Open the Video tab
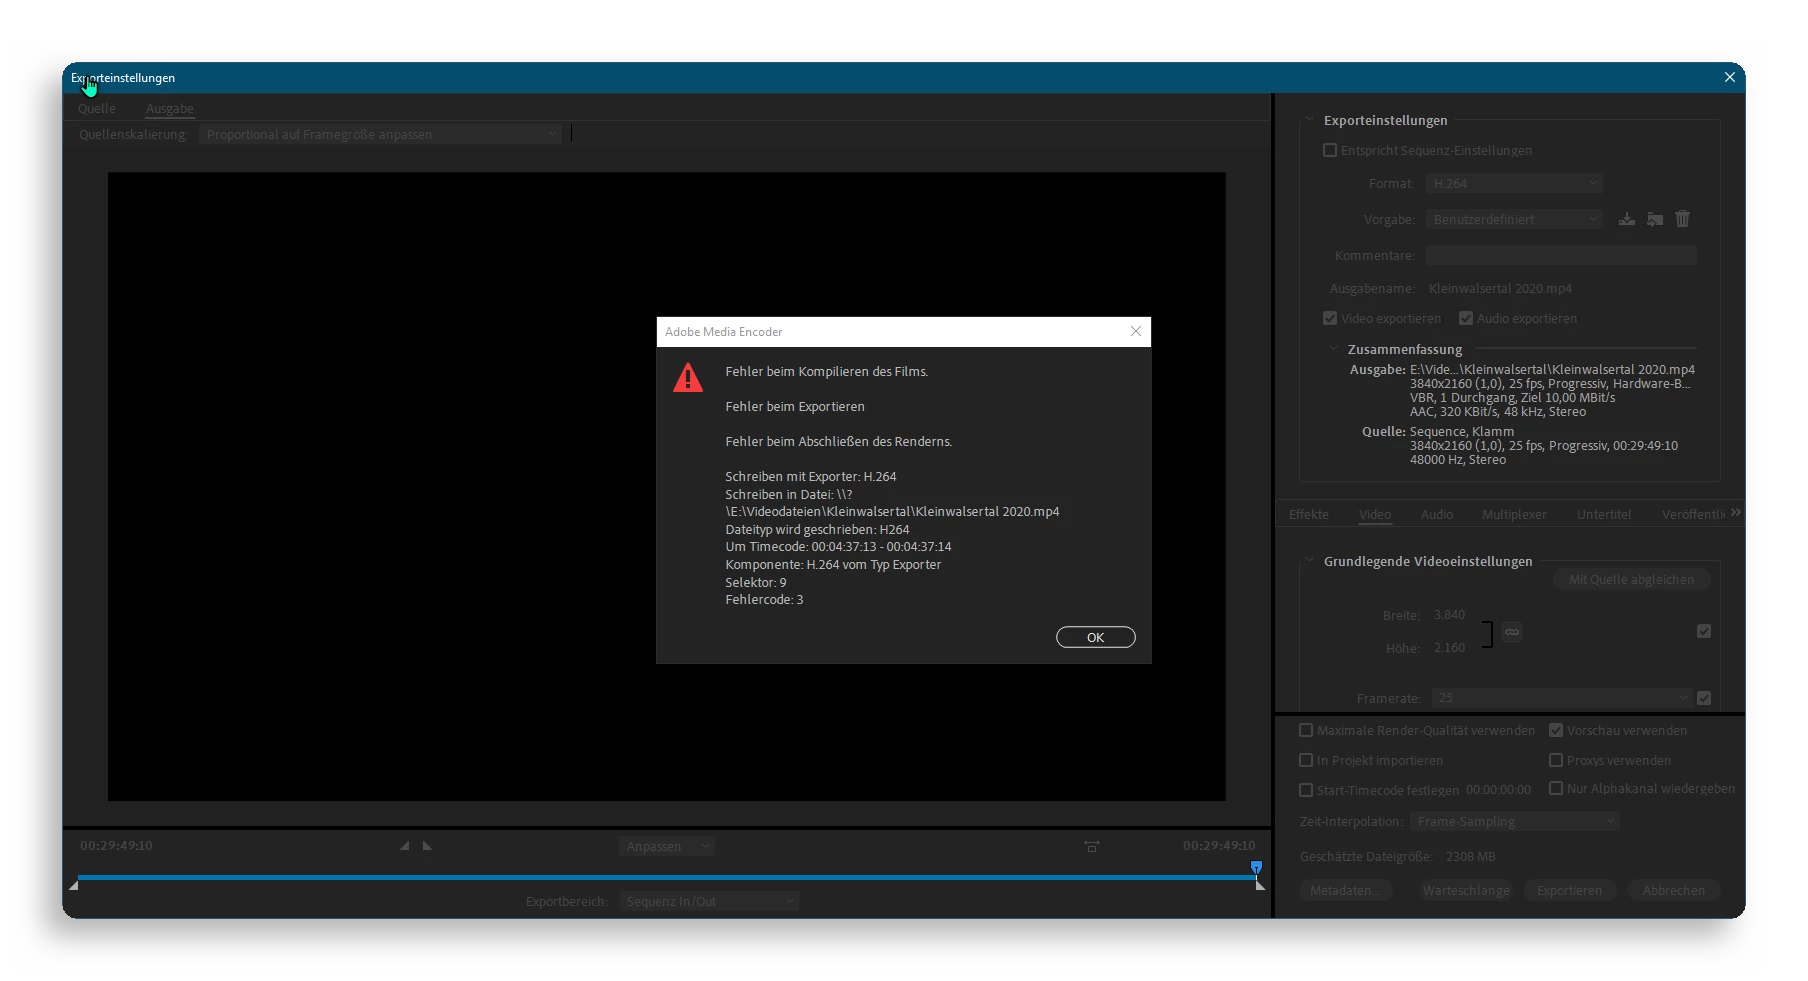The height and width of the screenshot is (981, 1808). coord(1375,514)
